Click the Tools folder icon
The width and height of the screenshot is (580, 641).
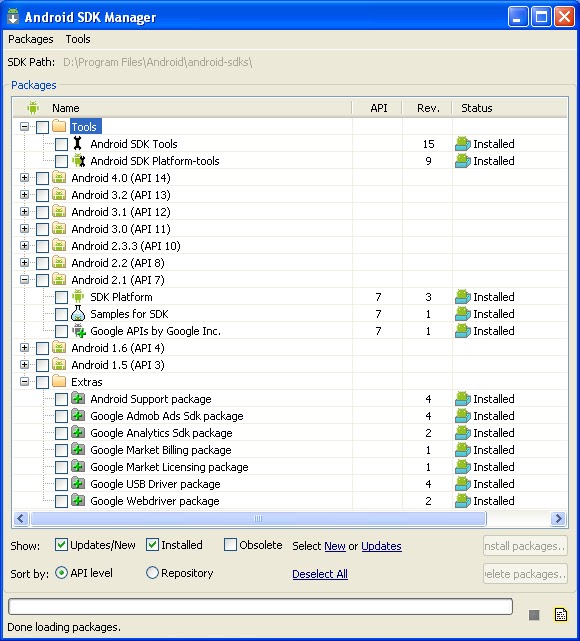[x=59, y=126]
